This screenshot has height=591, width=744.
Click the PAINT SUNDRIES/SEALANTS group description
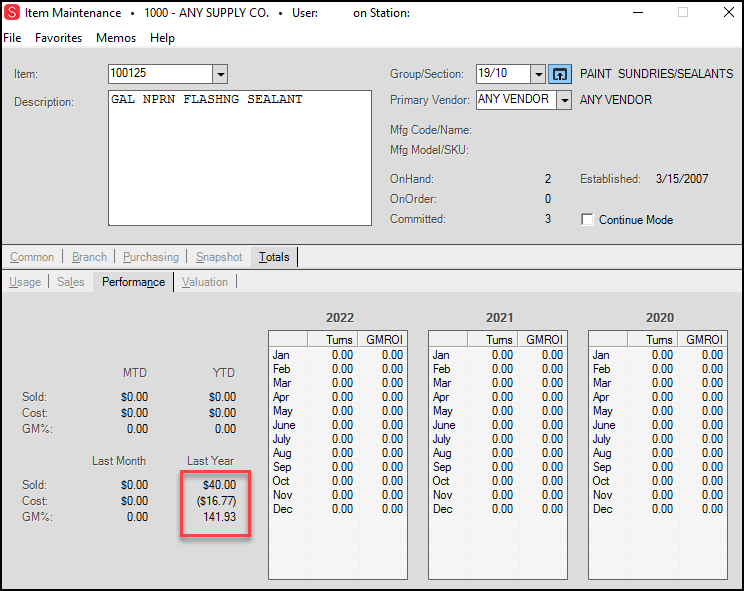tap(656, 74)
